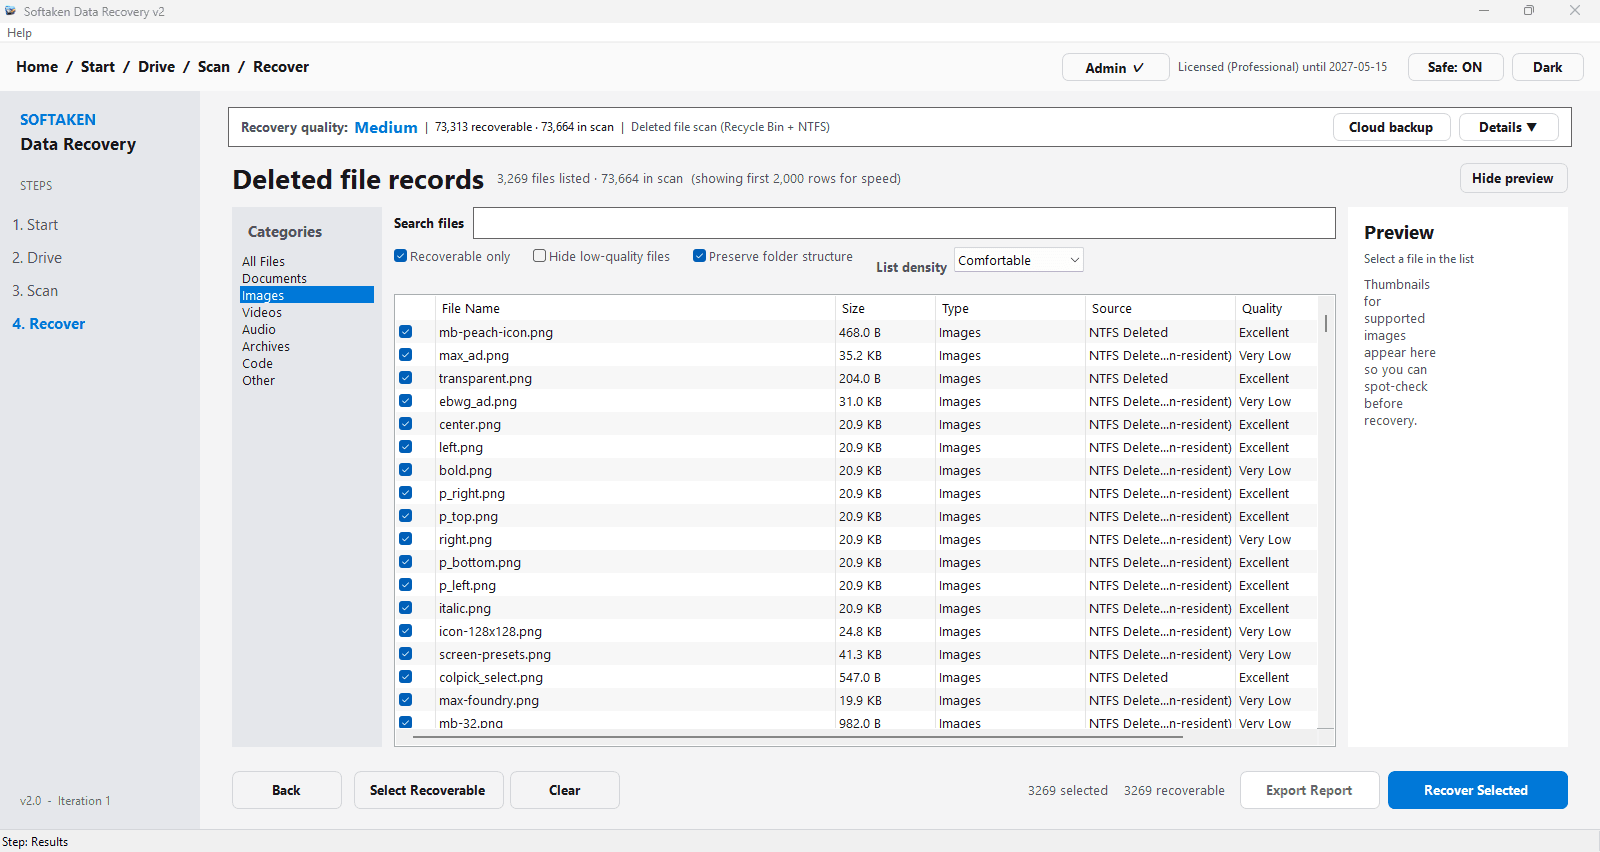Go to Home breadcrumb
1600x852 pixels.
coord(37,67)
